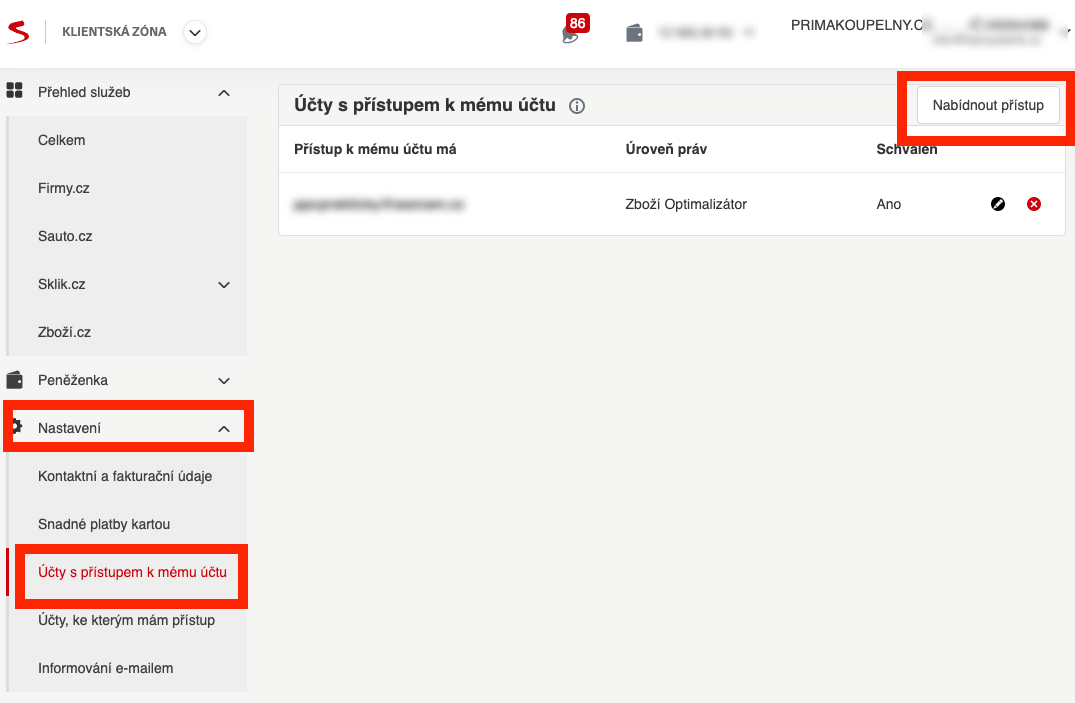Click the Peněženka wallet sidebar icon
The height and width of the screenshot is (703, 1075).
14,379
